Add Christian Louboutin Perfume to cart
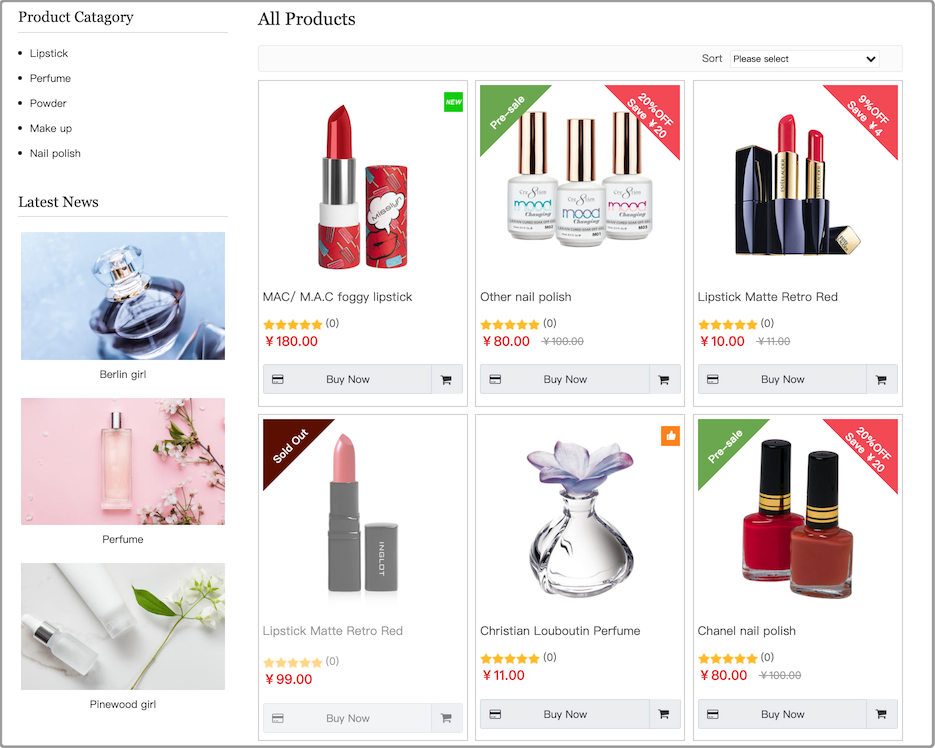Image resolution: width=935 pixels, height=748 pixels. pyautogui.click(x=664, y=714)
